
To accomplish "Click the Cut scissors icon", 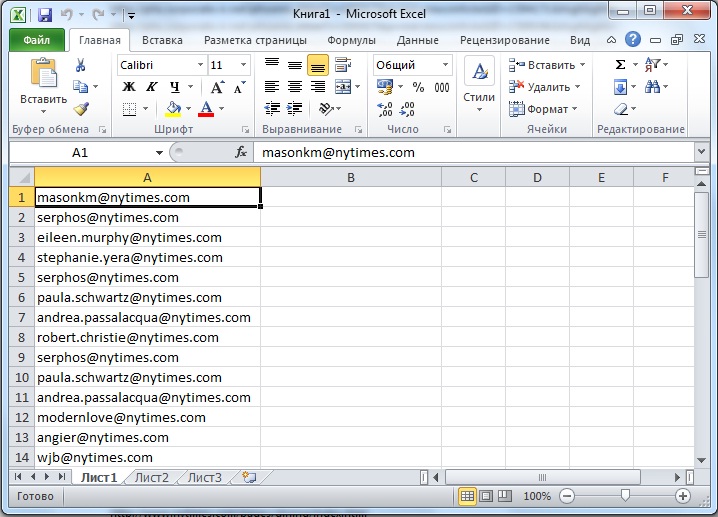I will click(81, 65).
